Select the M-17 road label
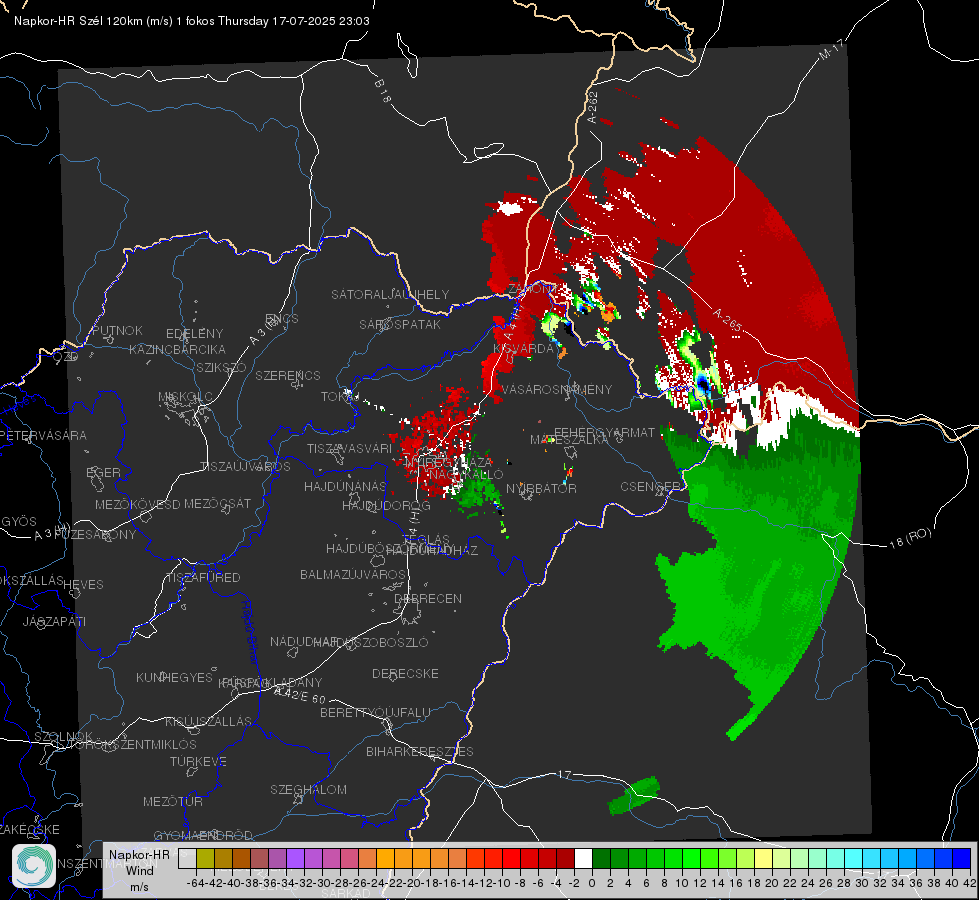This screenshot has height=900, width=979. click(x=831, y=49)
